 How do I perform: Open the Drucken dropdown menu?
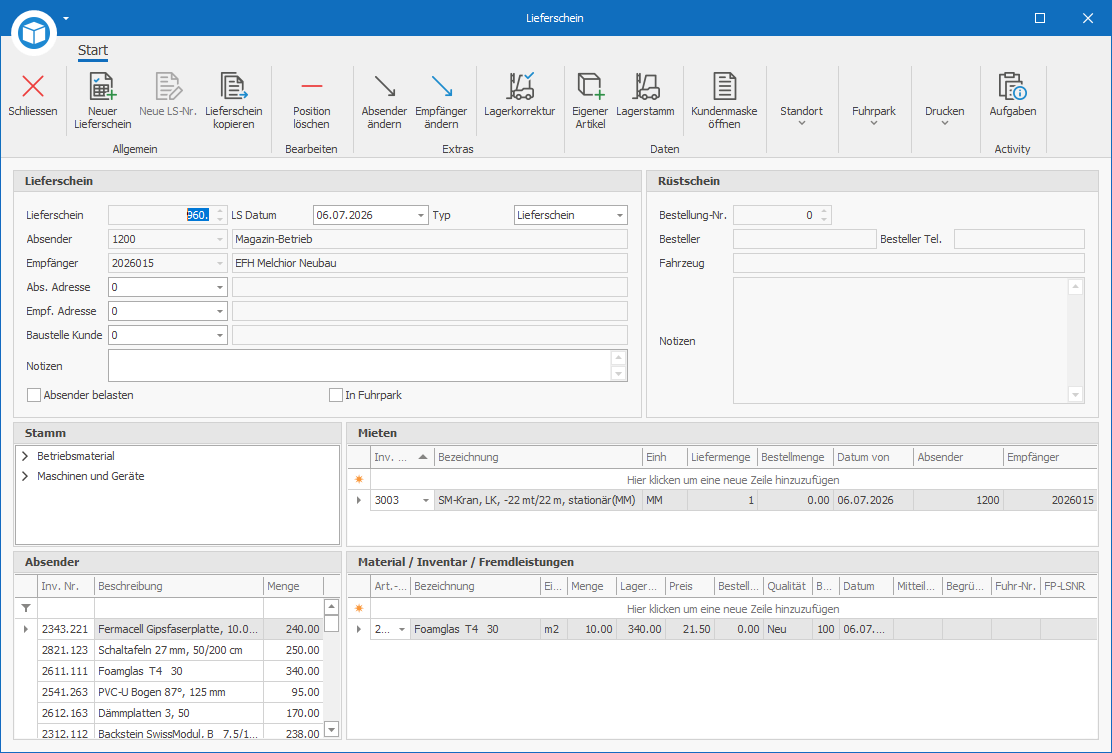tap(945, 116)
